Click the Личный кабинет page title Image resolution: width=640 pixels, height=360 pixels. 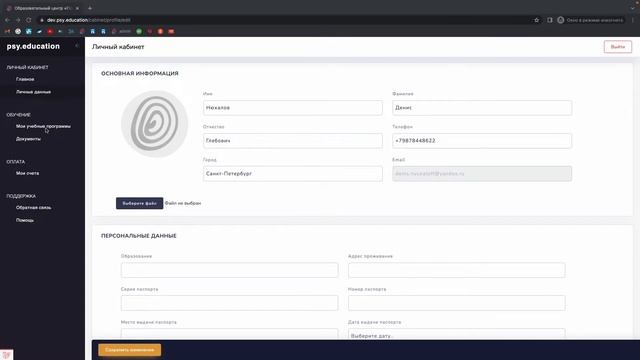(118, 47)
